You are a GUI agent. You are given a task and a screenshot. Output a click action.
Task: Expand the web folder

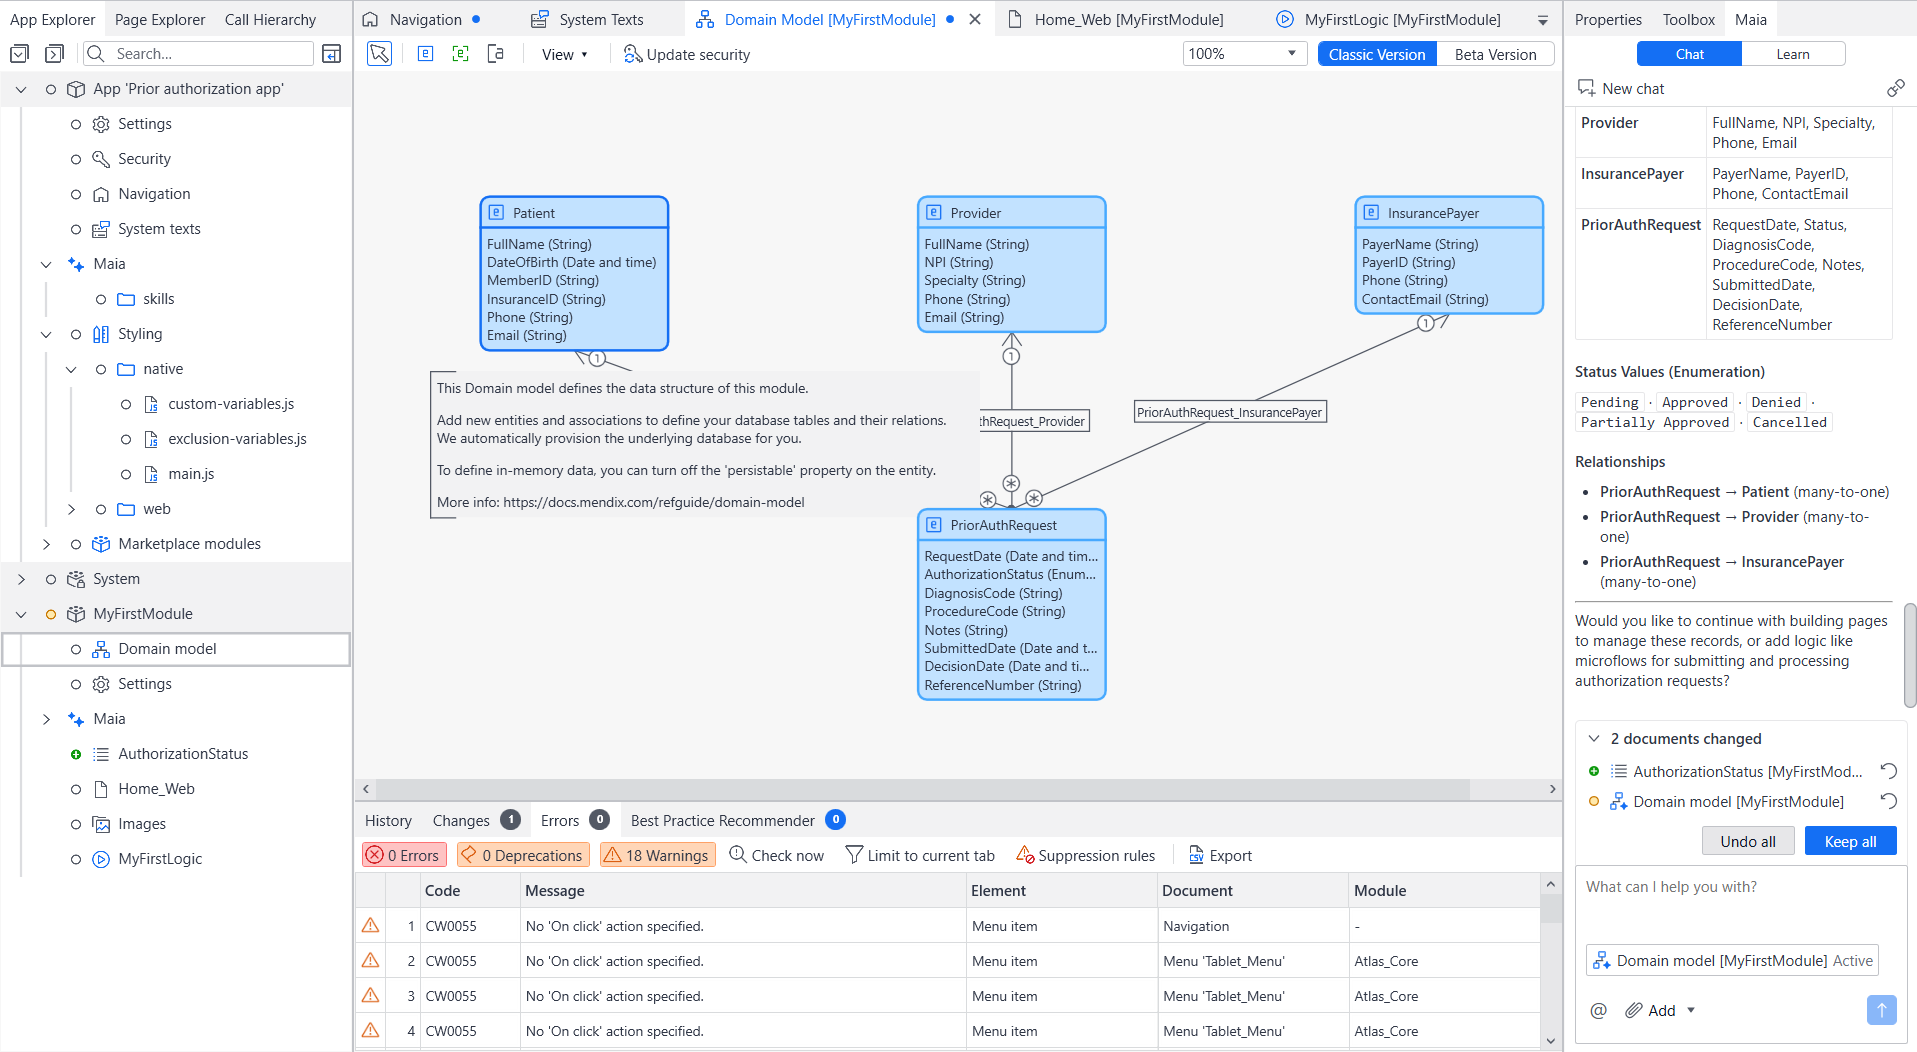coord(71,509)
